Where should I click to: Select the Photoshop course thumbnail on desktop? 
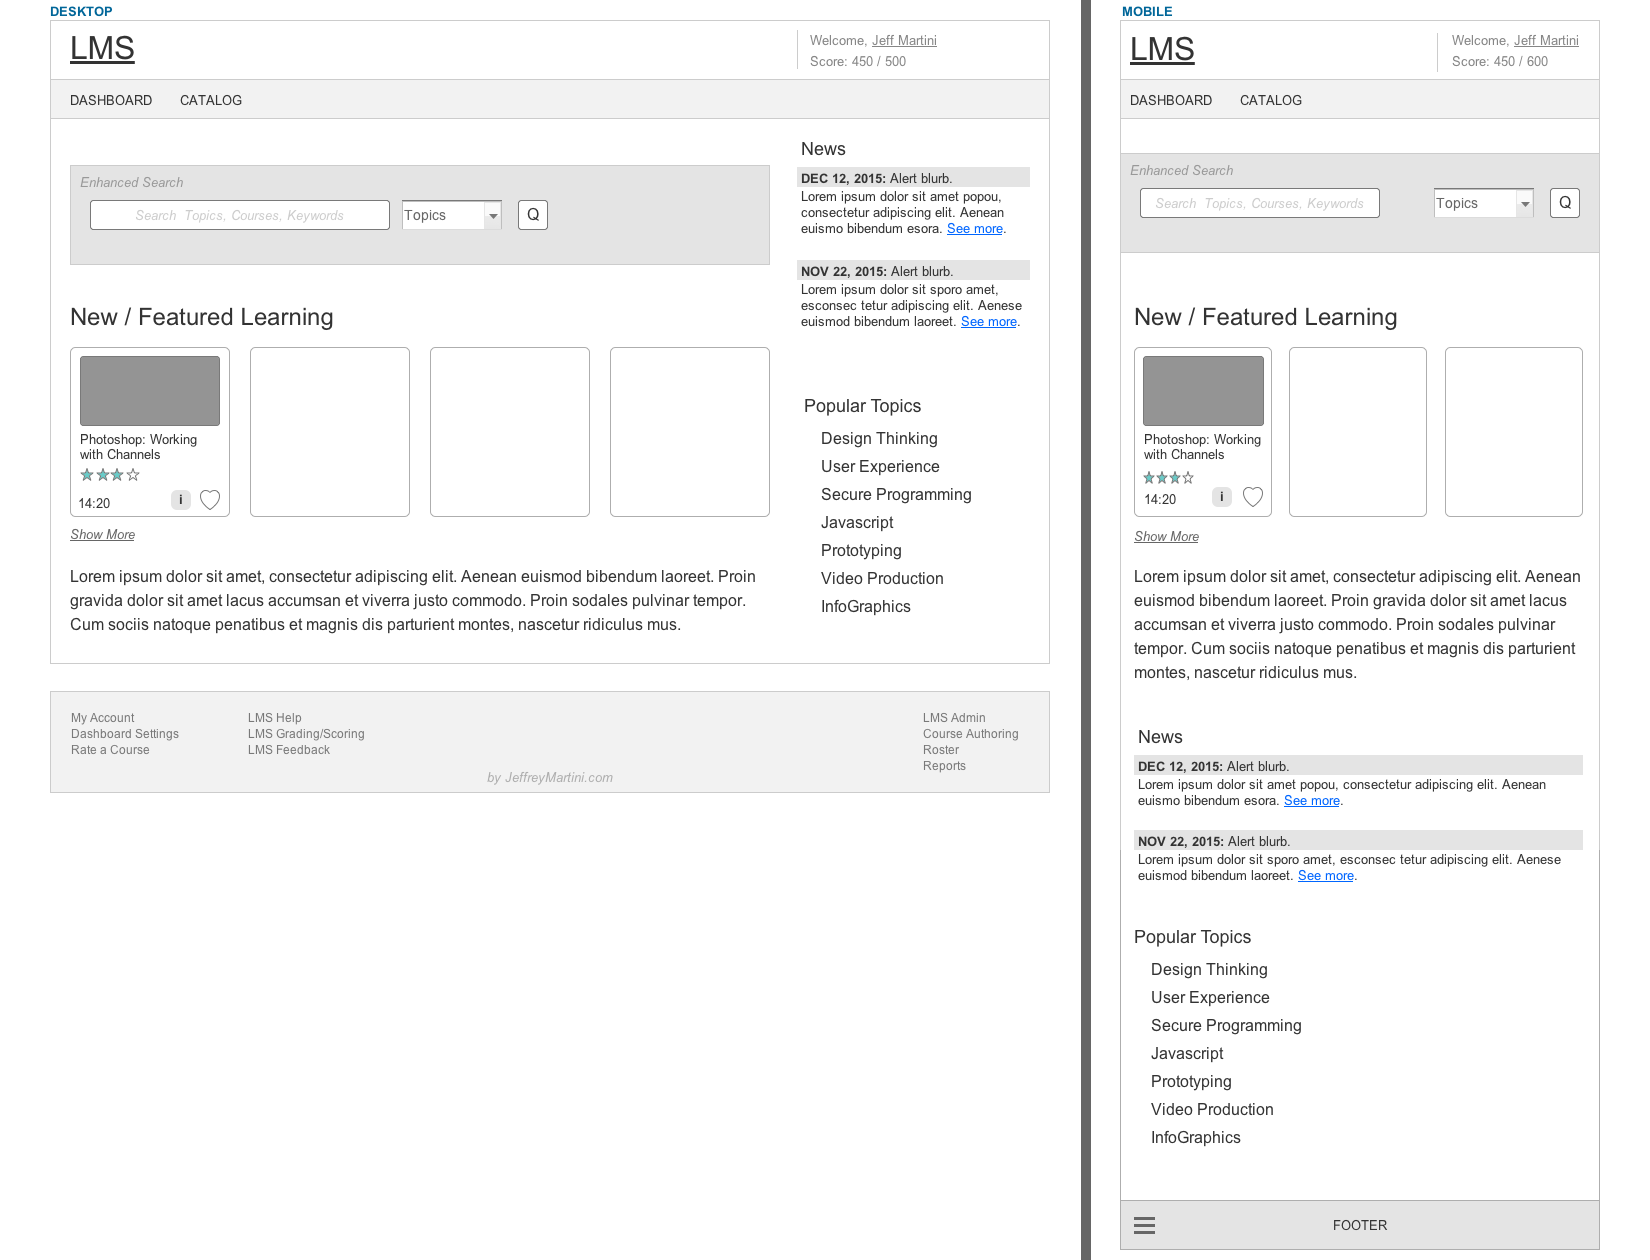pyautogui.click(x=150, y=391)
